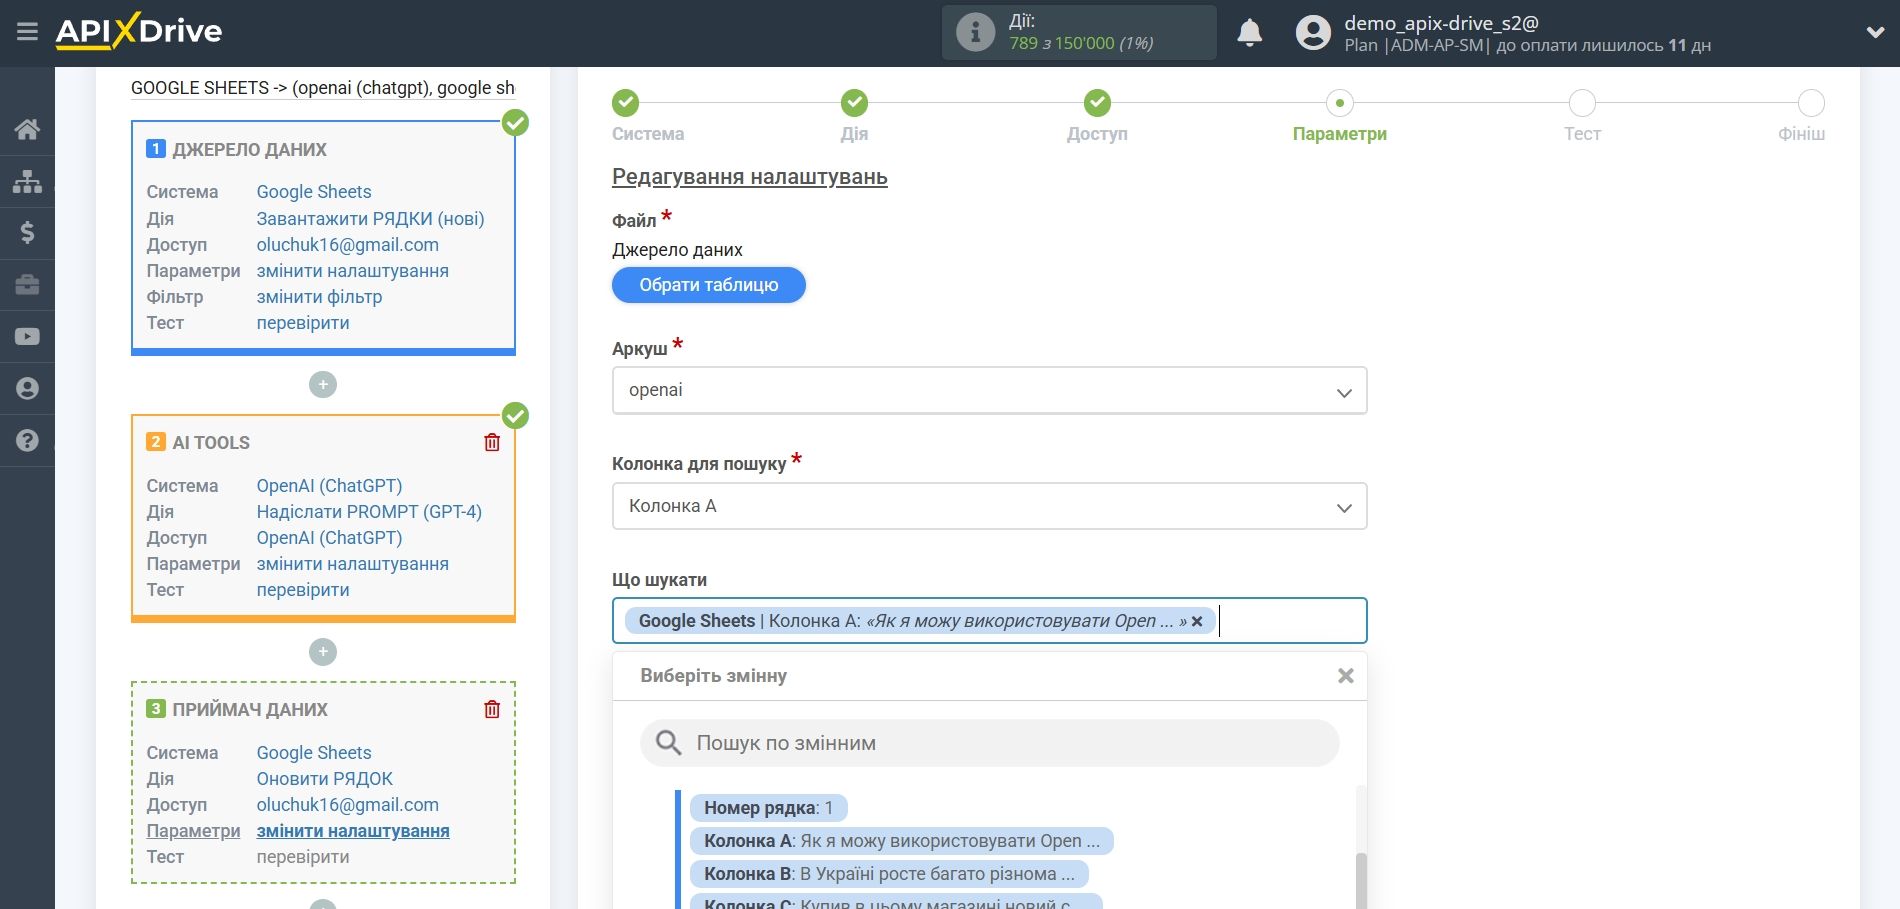Image resolution: width=1900 pixels, height=909 pixels.
Task: Open receiver змінити налаштування link
Action: pyautogui.click(x=353, y=831)
